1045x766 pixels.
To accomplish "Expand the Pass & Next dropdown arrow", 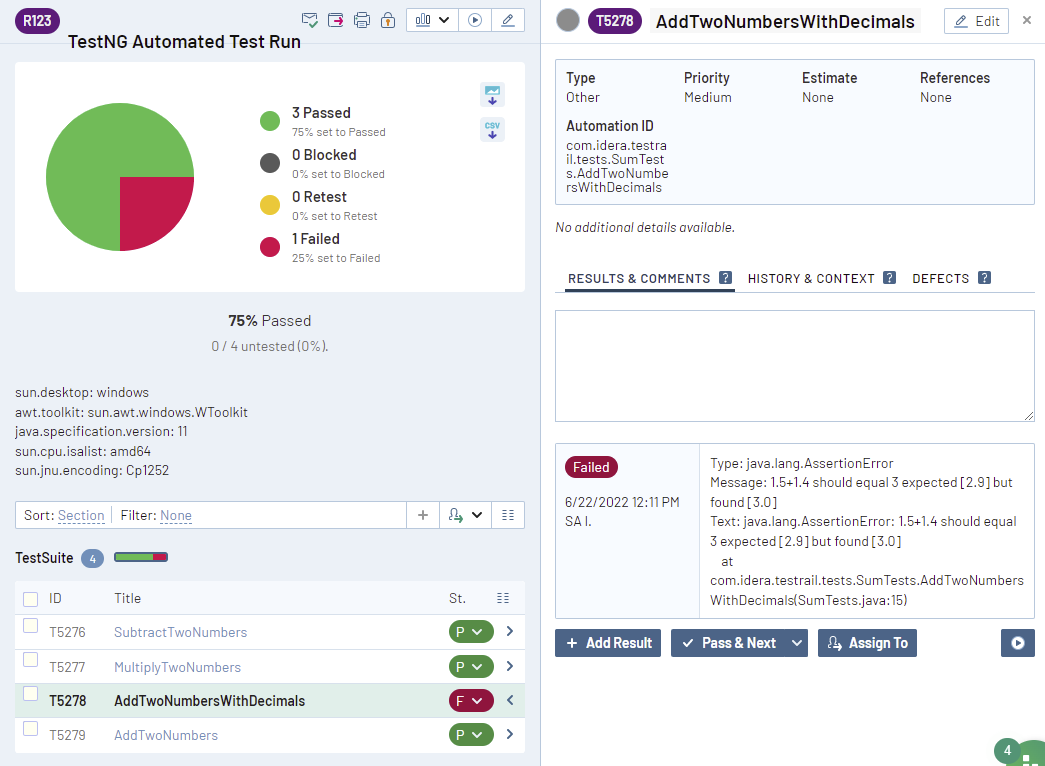I will (x=797, y=643).
